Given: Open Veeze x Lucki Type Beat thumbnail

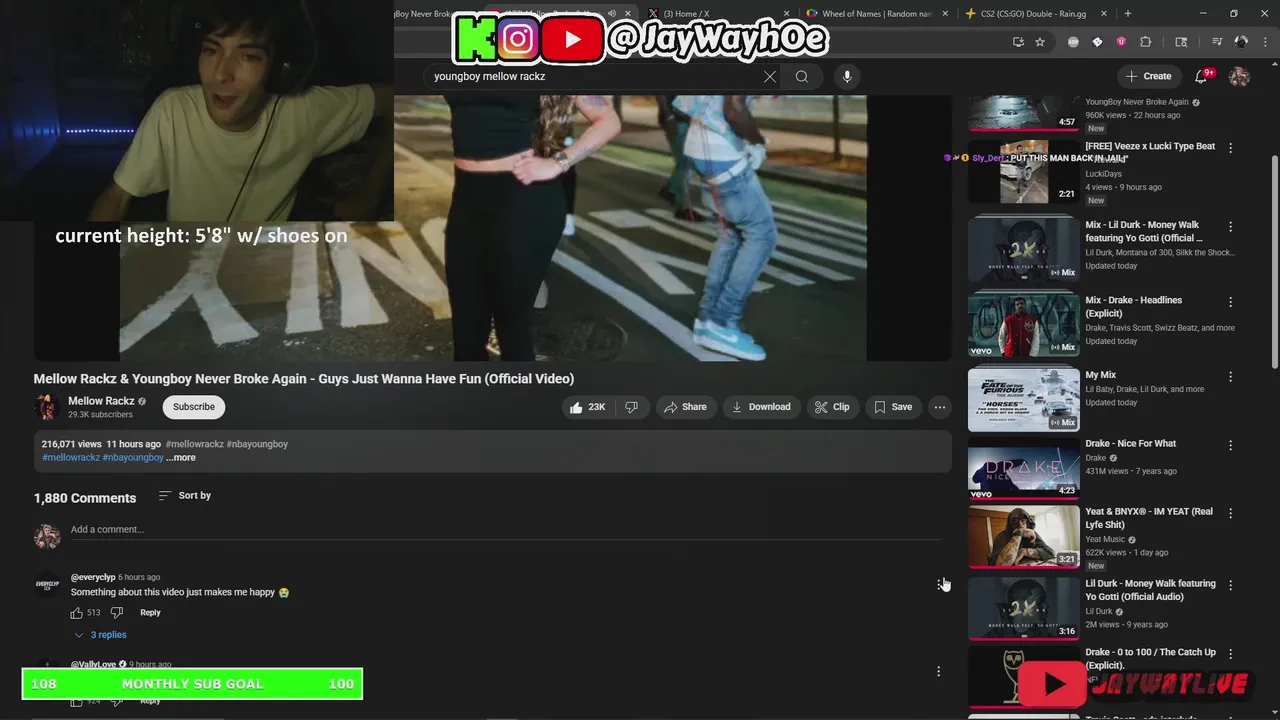Looking at the screenshot, I should point(1023,171).
